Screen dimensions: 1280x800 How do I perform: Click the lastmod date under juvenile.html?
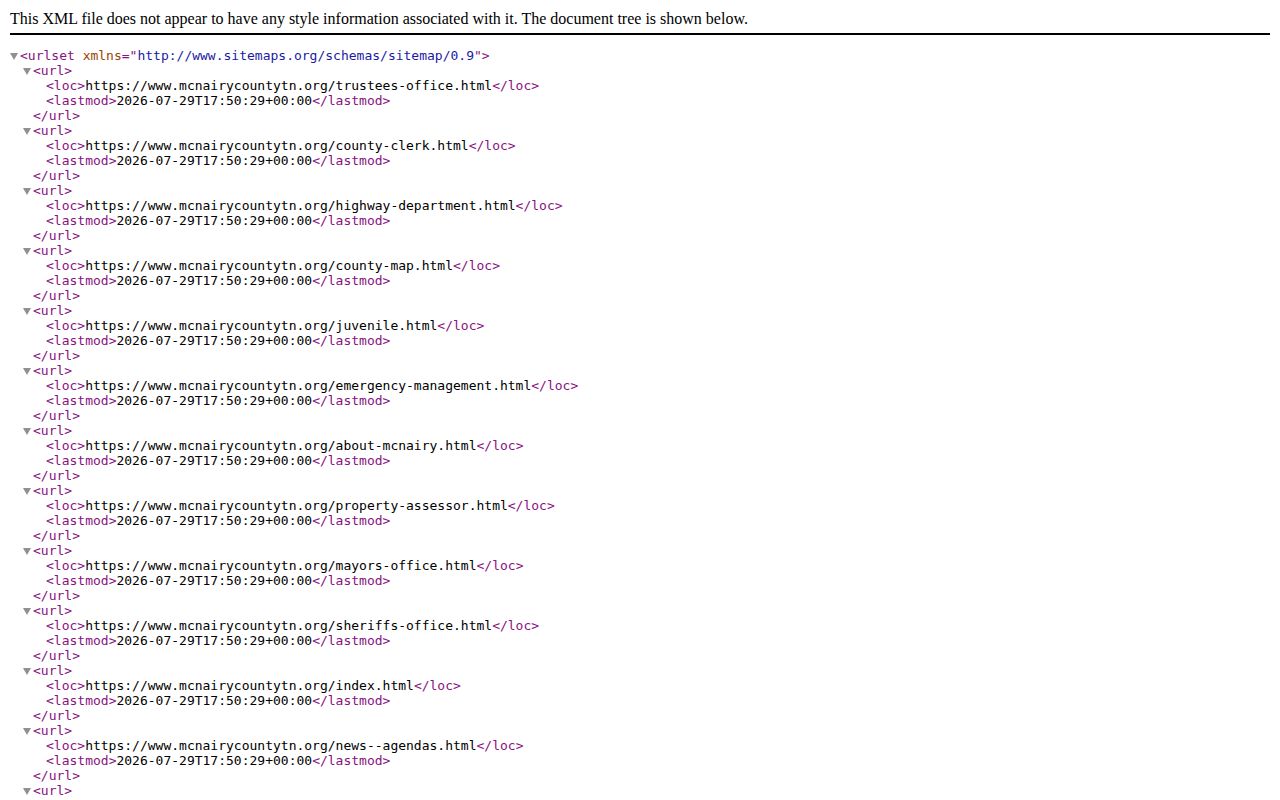pos(215,341)
